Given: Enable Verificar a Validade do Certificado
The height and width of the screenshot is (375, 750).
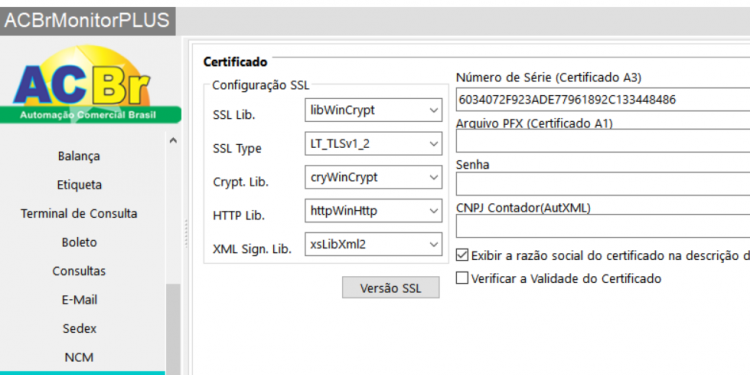Looking at the screenshot, I should (x=462, y=278).
